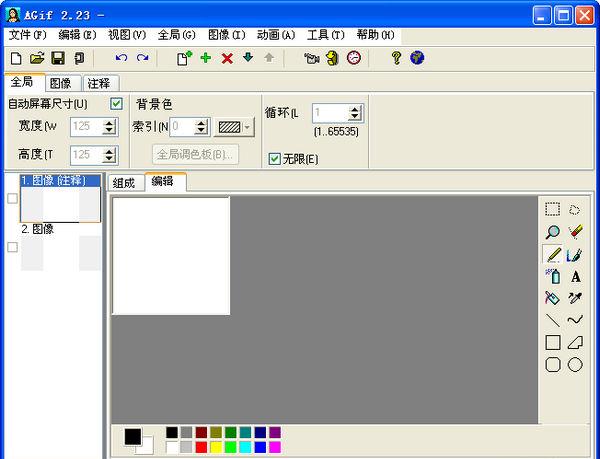Click the globe web icon
Screen dimensions: 600x459
click(417, 58)
